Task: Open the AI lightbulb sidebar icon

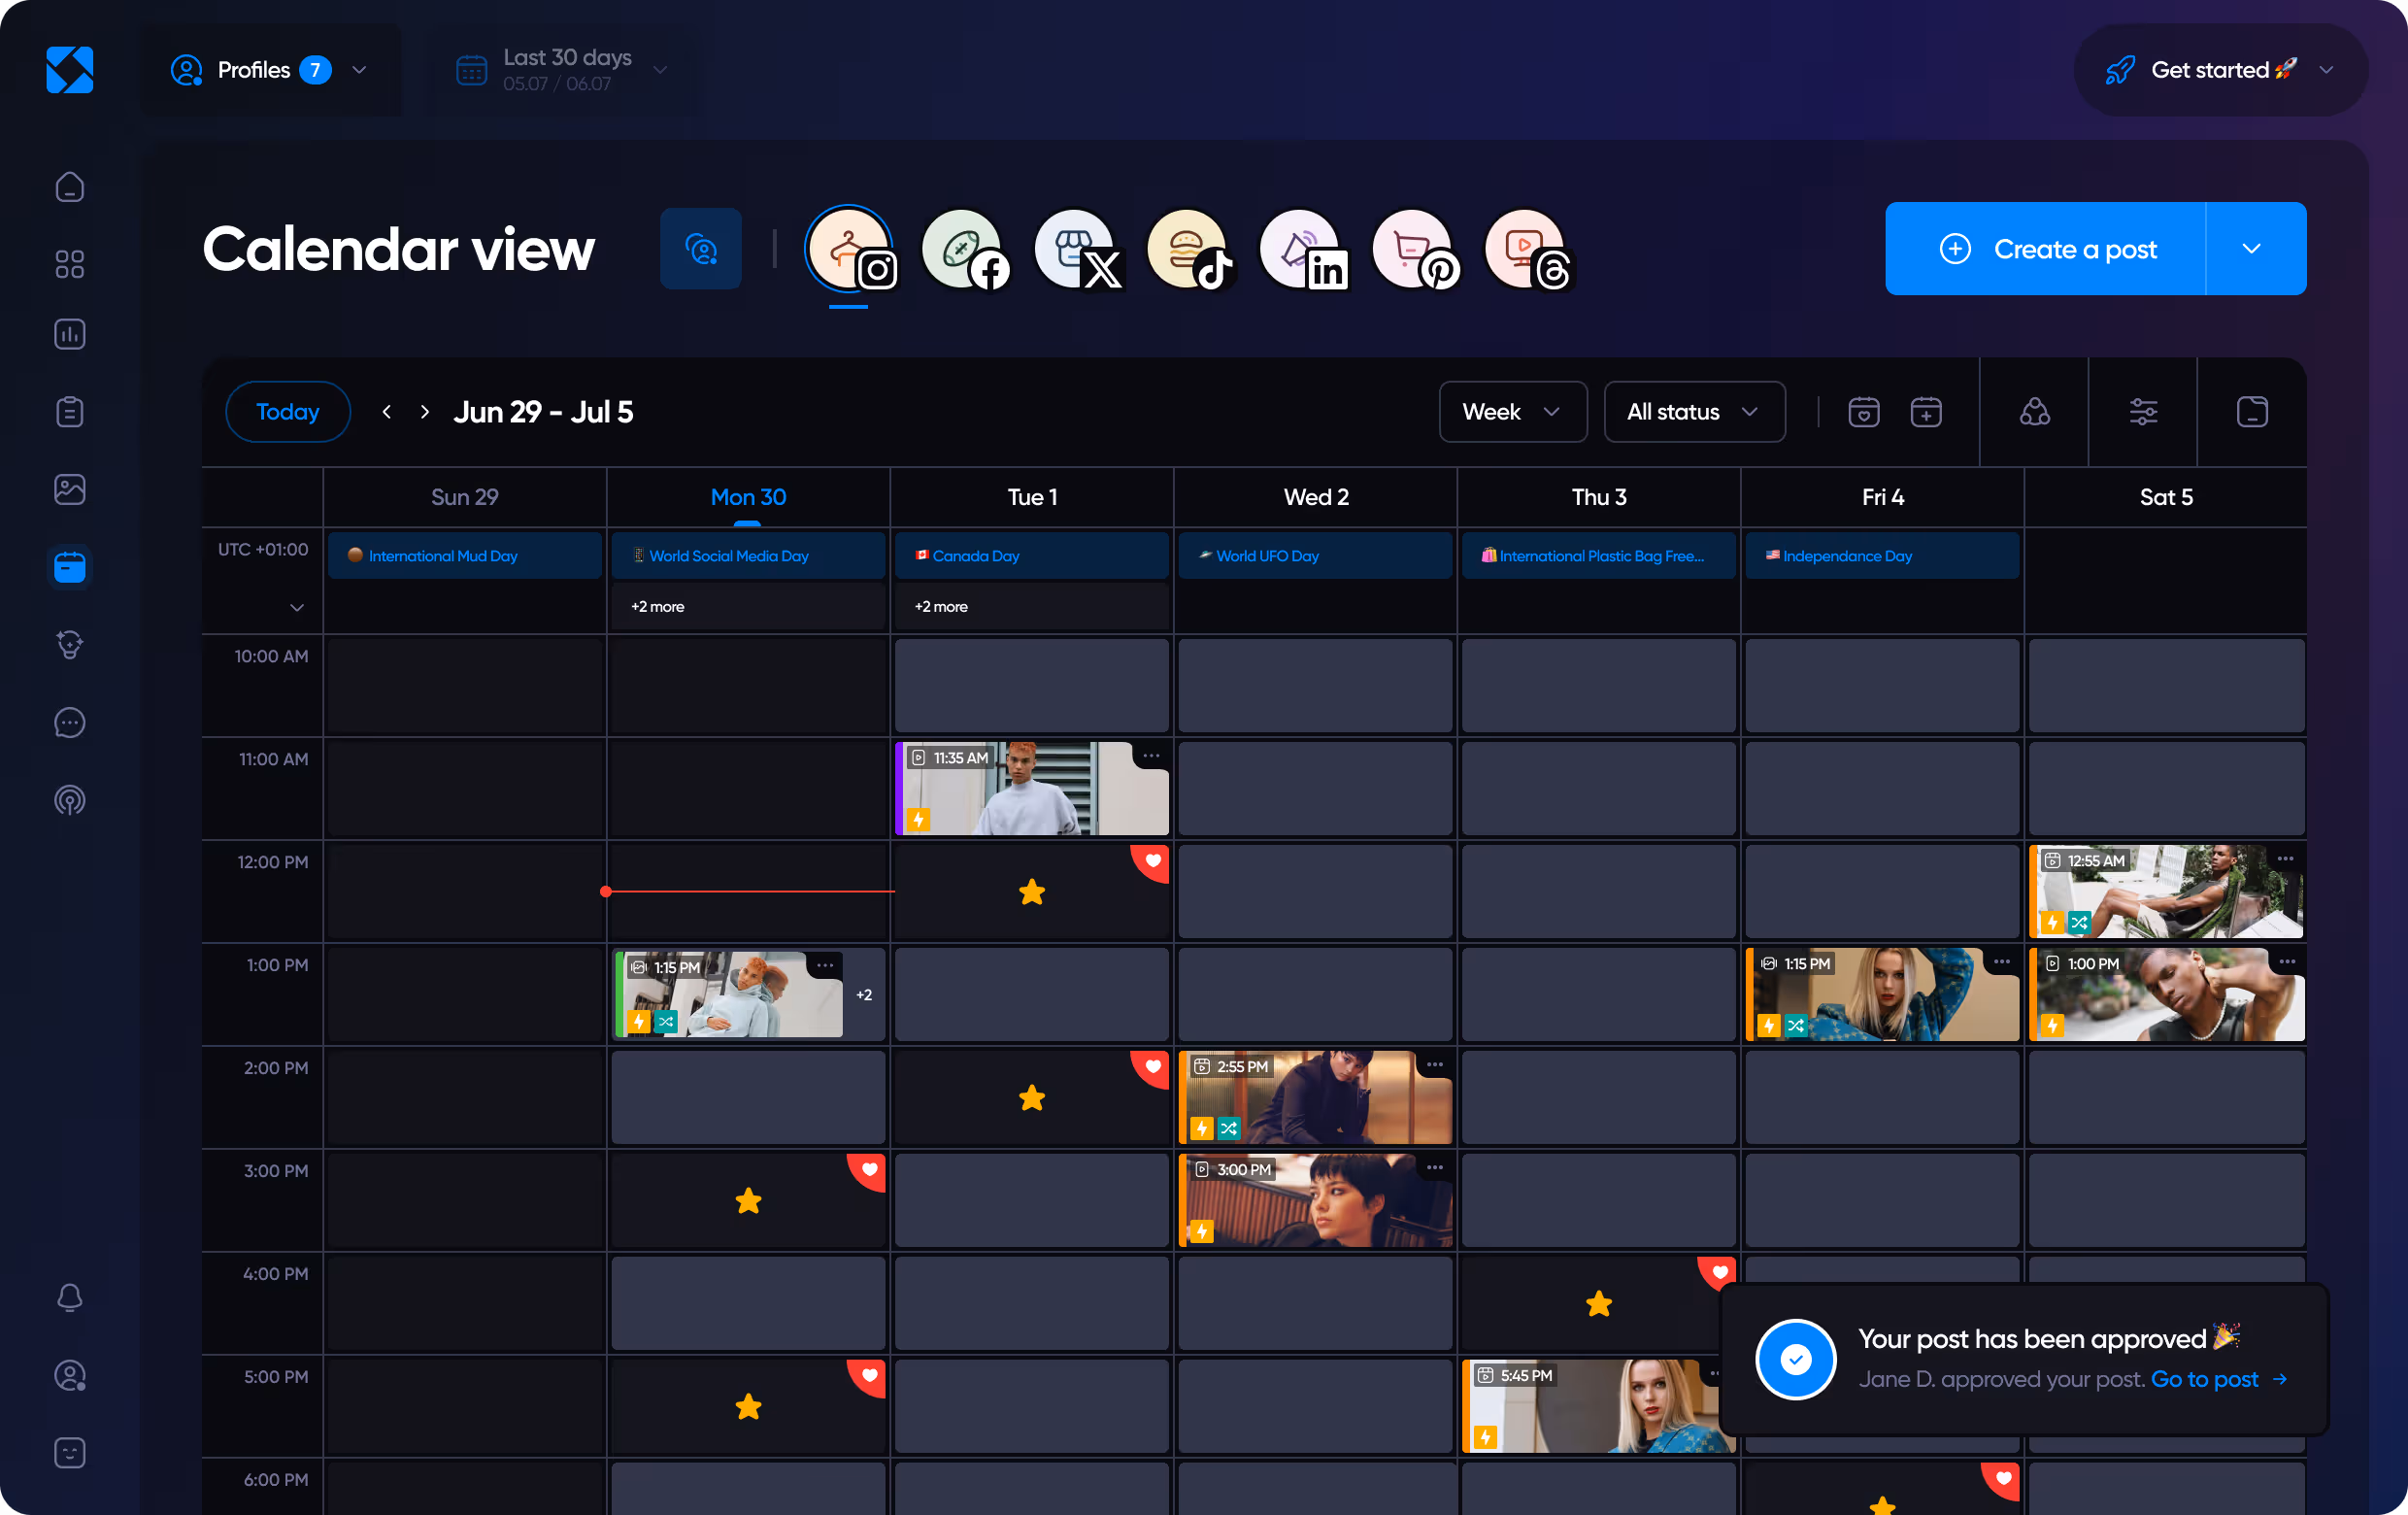Action: tap(69, 645)
